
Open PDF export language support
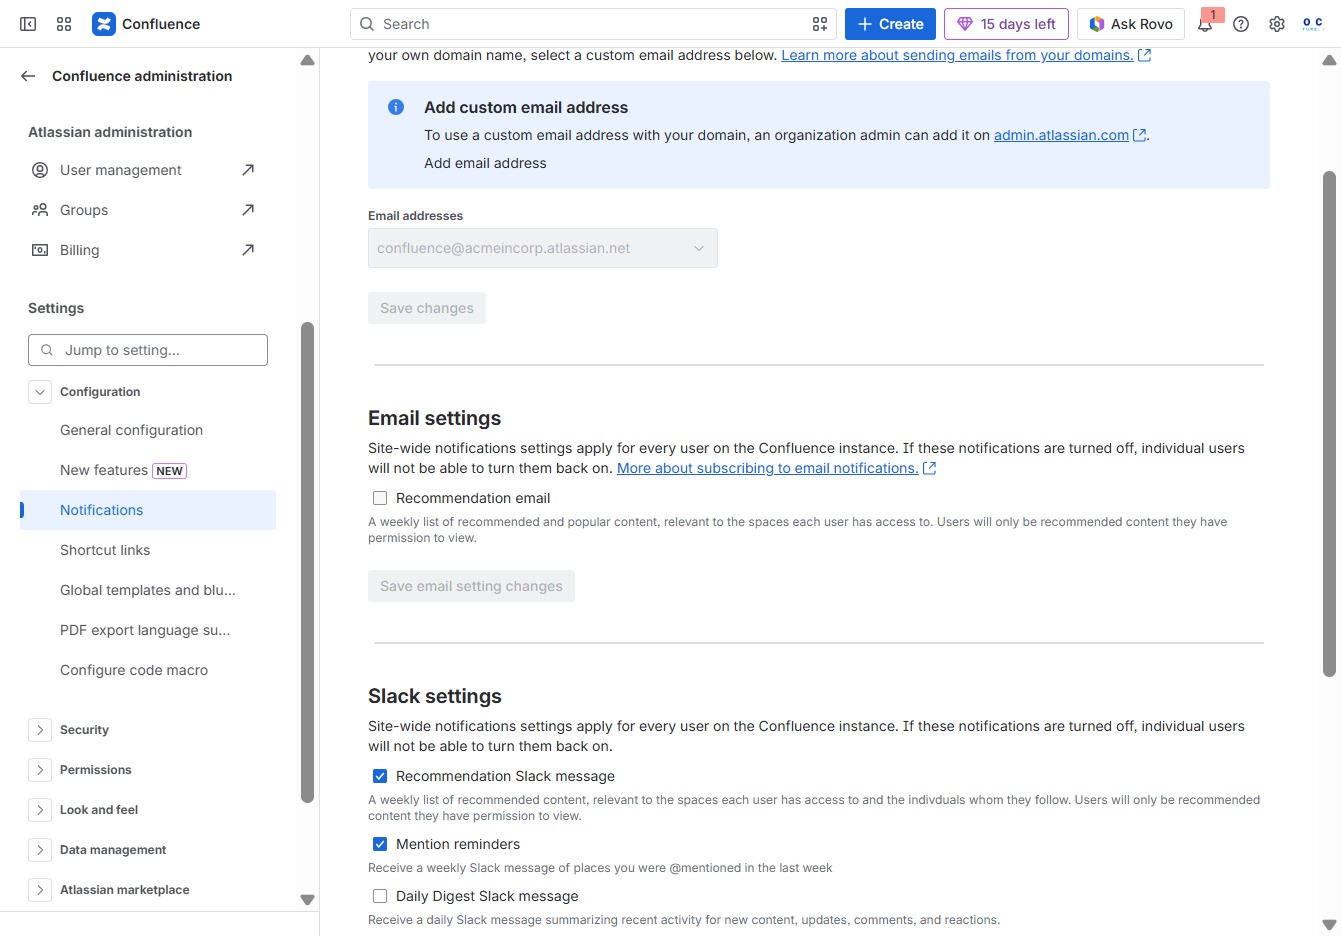148,630
